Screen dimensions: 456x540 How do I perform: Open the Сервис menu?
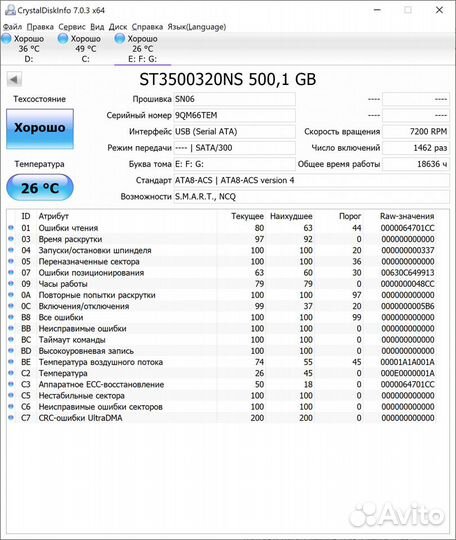click(72, 27)
